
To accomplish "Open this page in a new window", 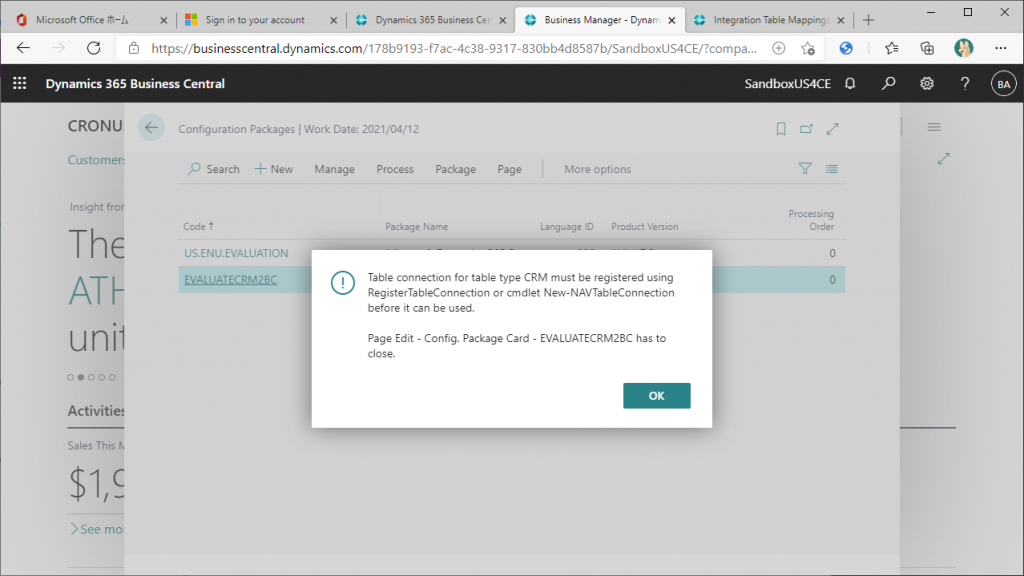I will tap(806, 129).
